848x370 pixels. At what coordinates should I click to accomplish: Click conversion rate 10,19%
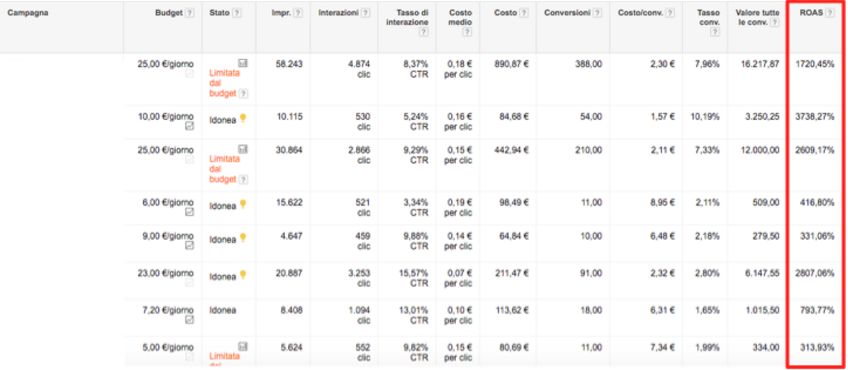pos(705,117)
